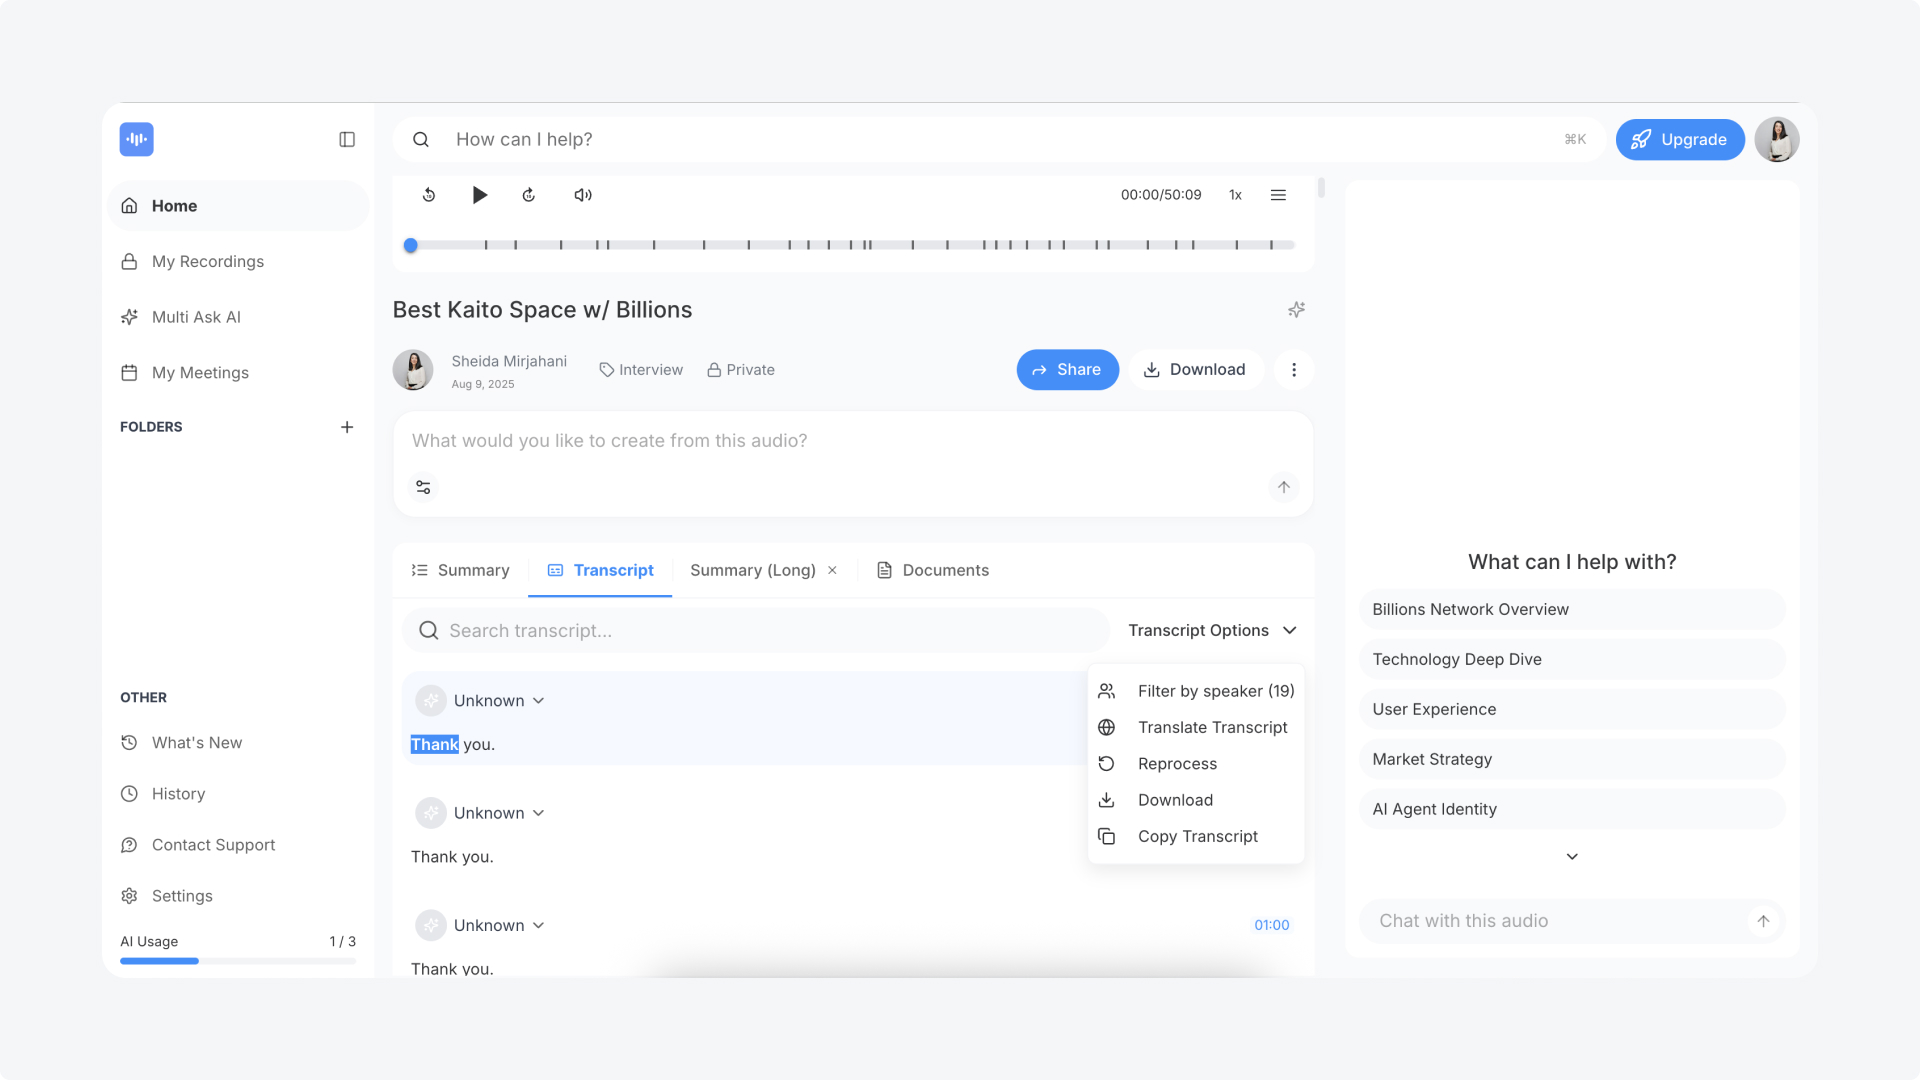Rewind audio with skip-back icon
1920x1080 pixels.
[x=429, y=195]
